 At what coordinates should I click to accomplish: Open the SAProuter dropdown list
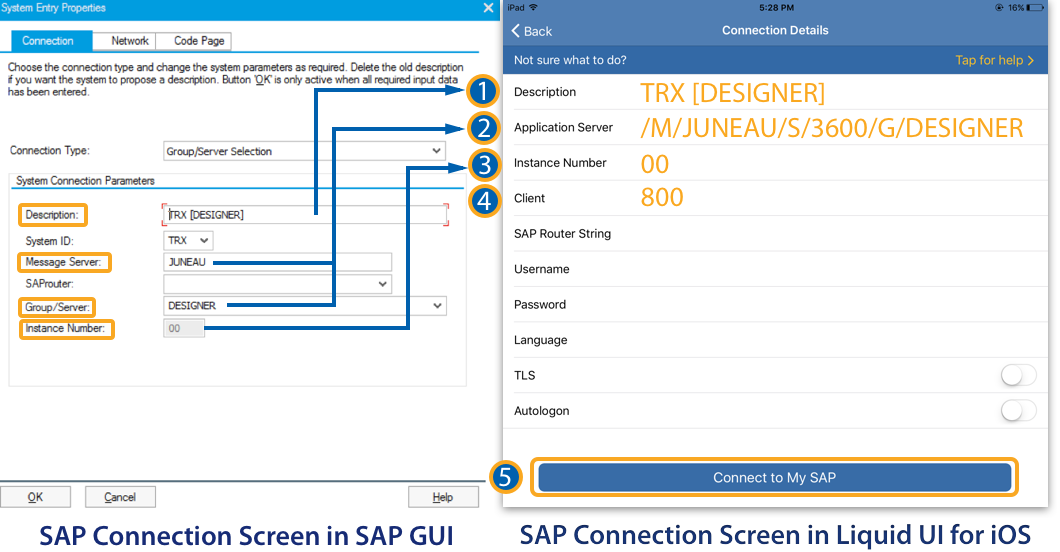tap(382, 284)
